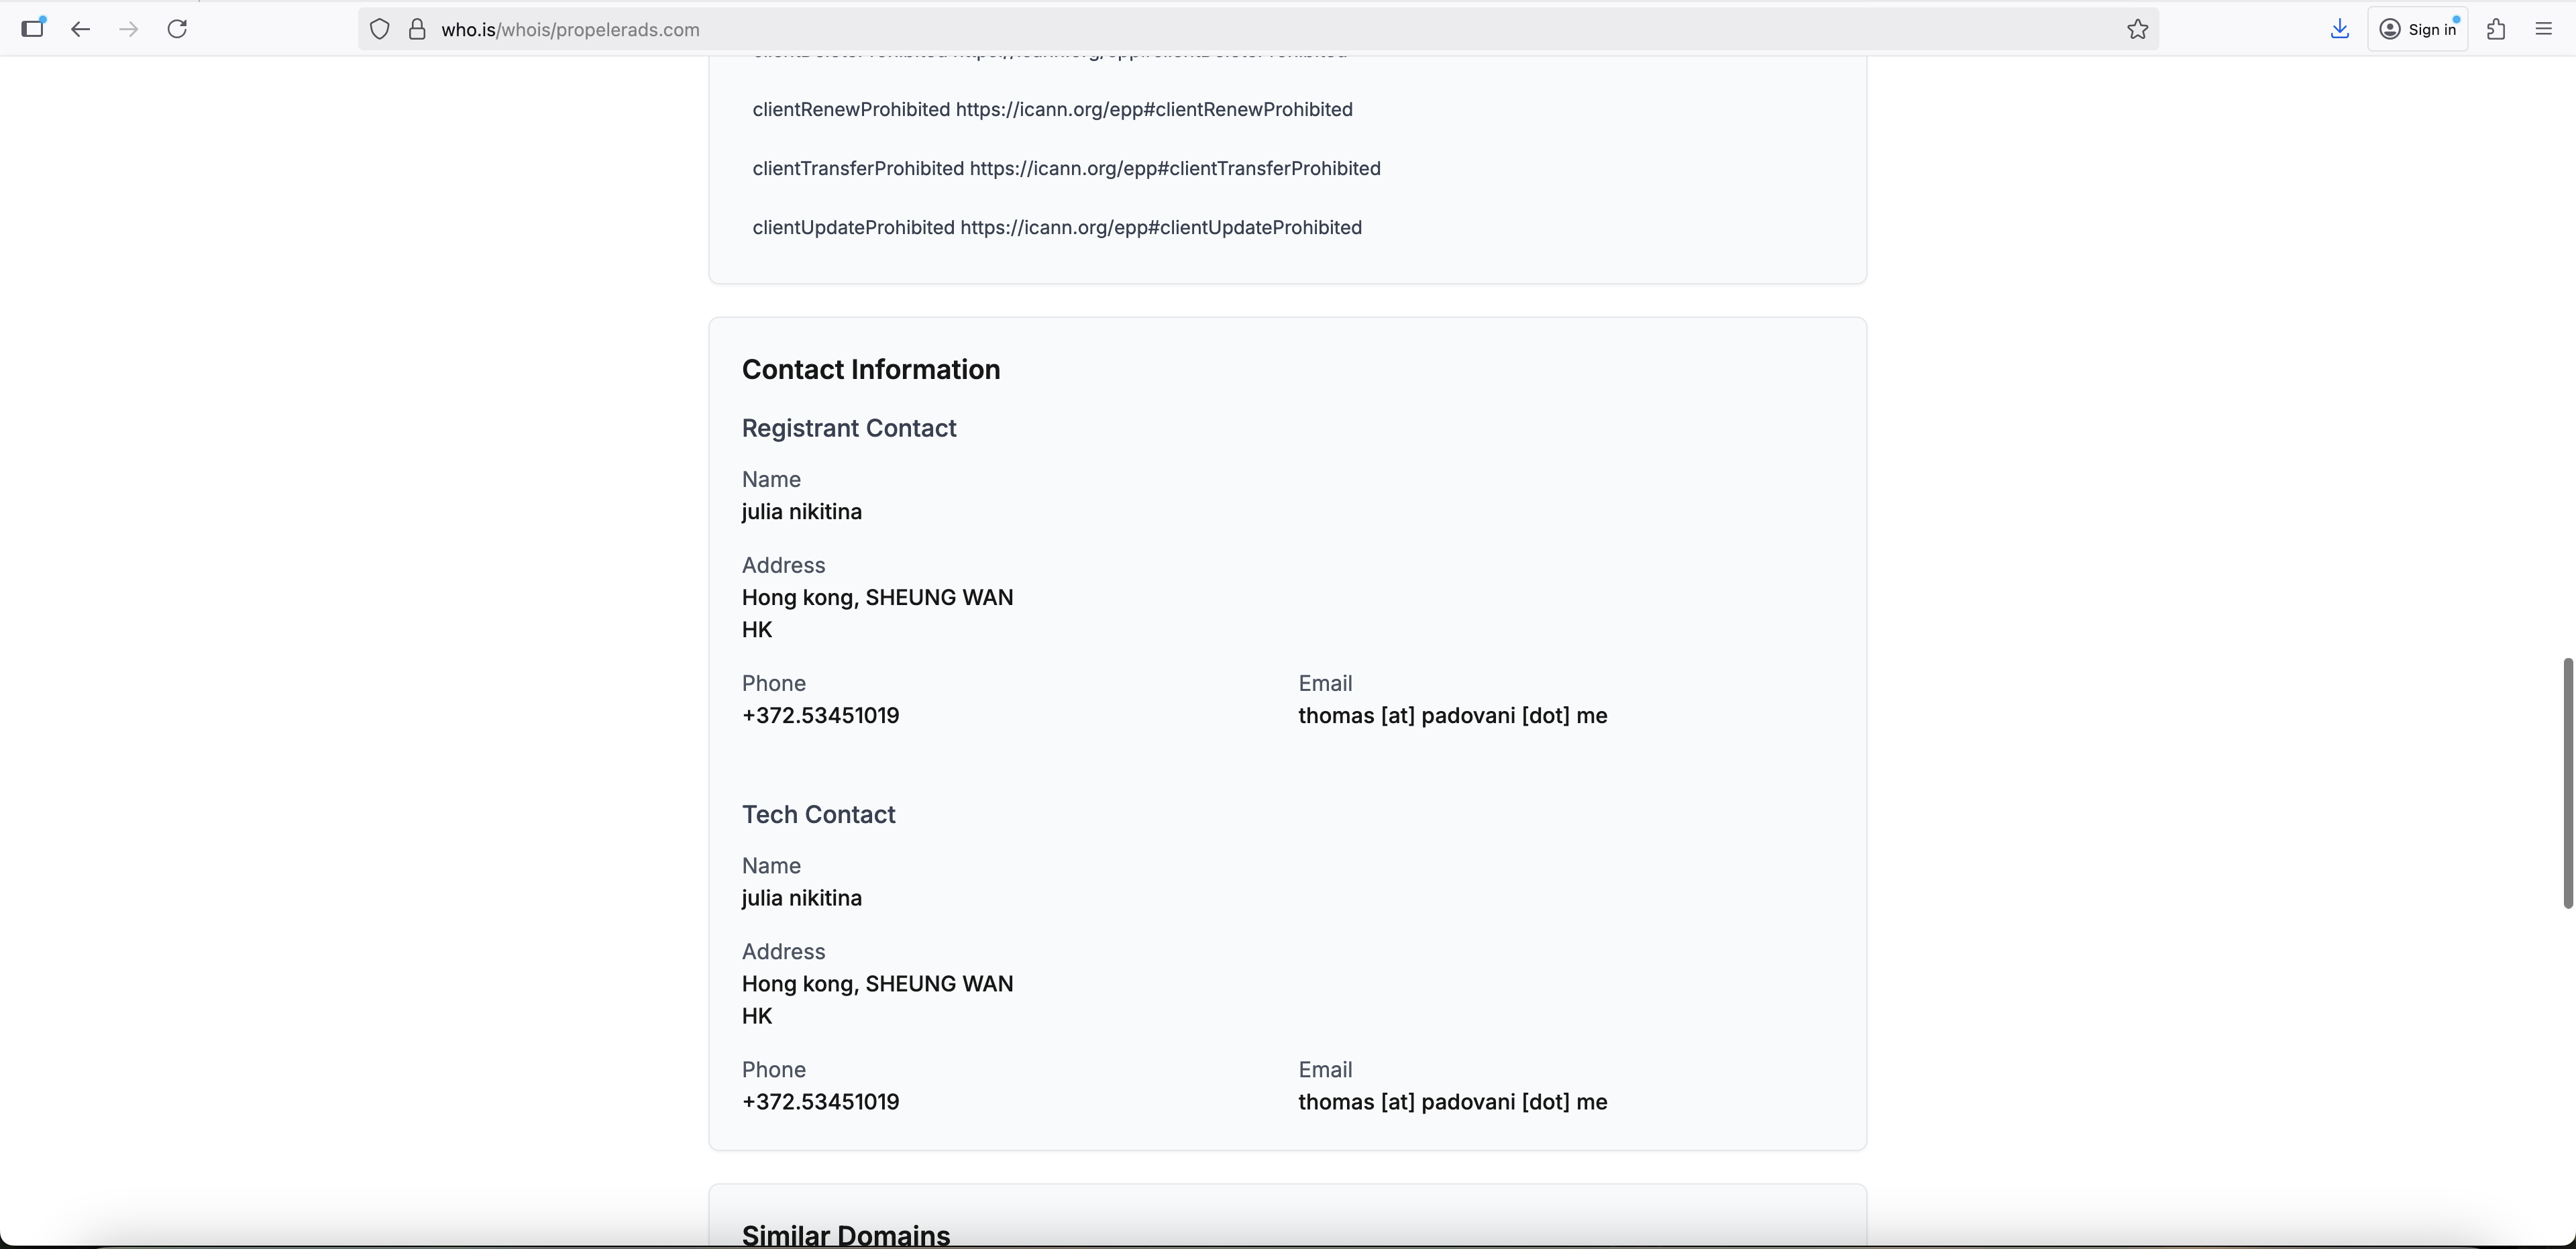Viewport: 2576px width, 1249px height.
Task: View site security via lock icon
Action: (417, 29)
